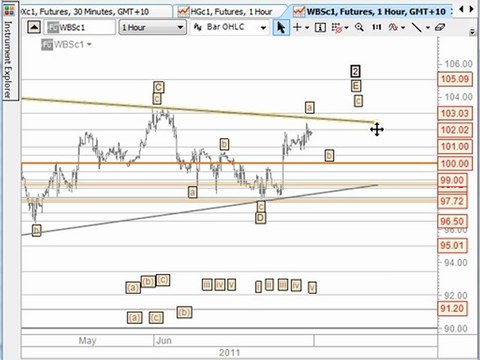Expand the line tool dropdown arrow

click(428, 28)
